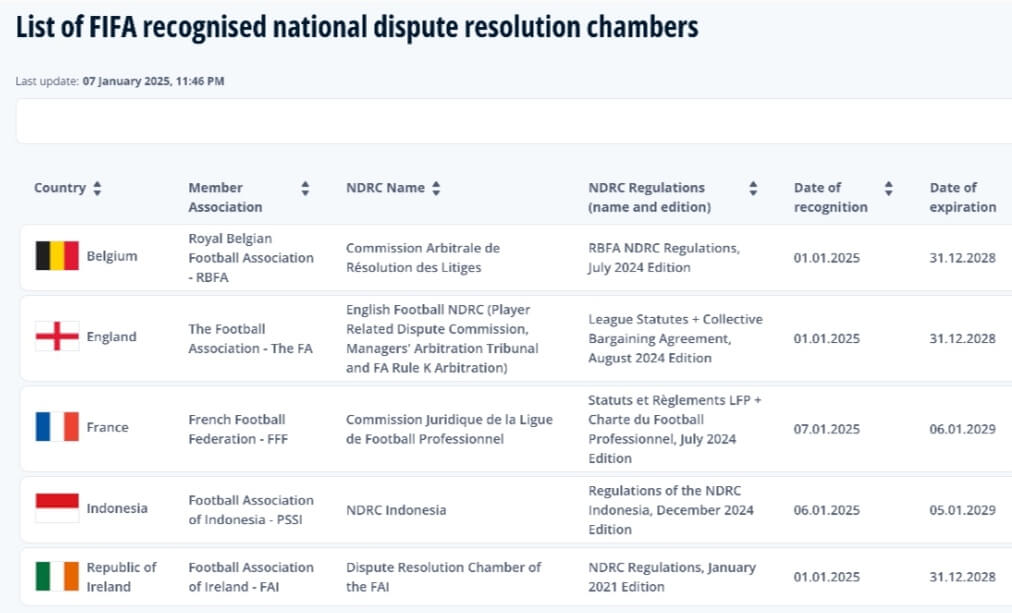Image resolution: width=1012 pixels, height=613 pixels.
Task: Sort by NDRC Name arrows
Action: pyautogui.click(x=437, y=188)
